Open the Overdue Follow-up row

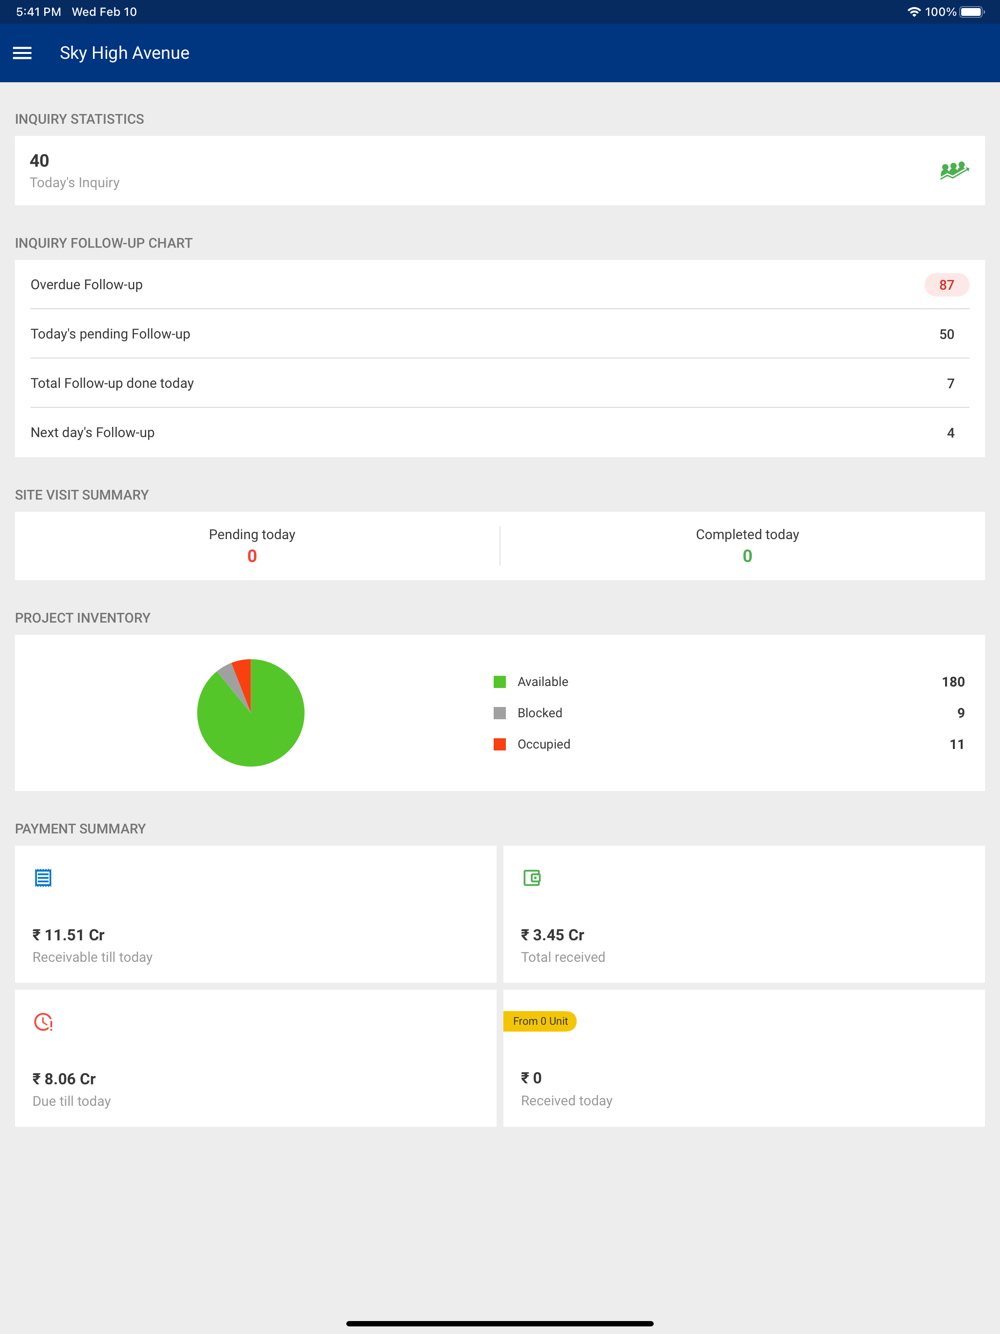point(500,285)
